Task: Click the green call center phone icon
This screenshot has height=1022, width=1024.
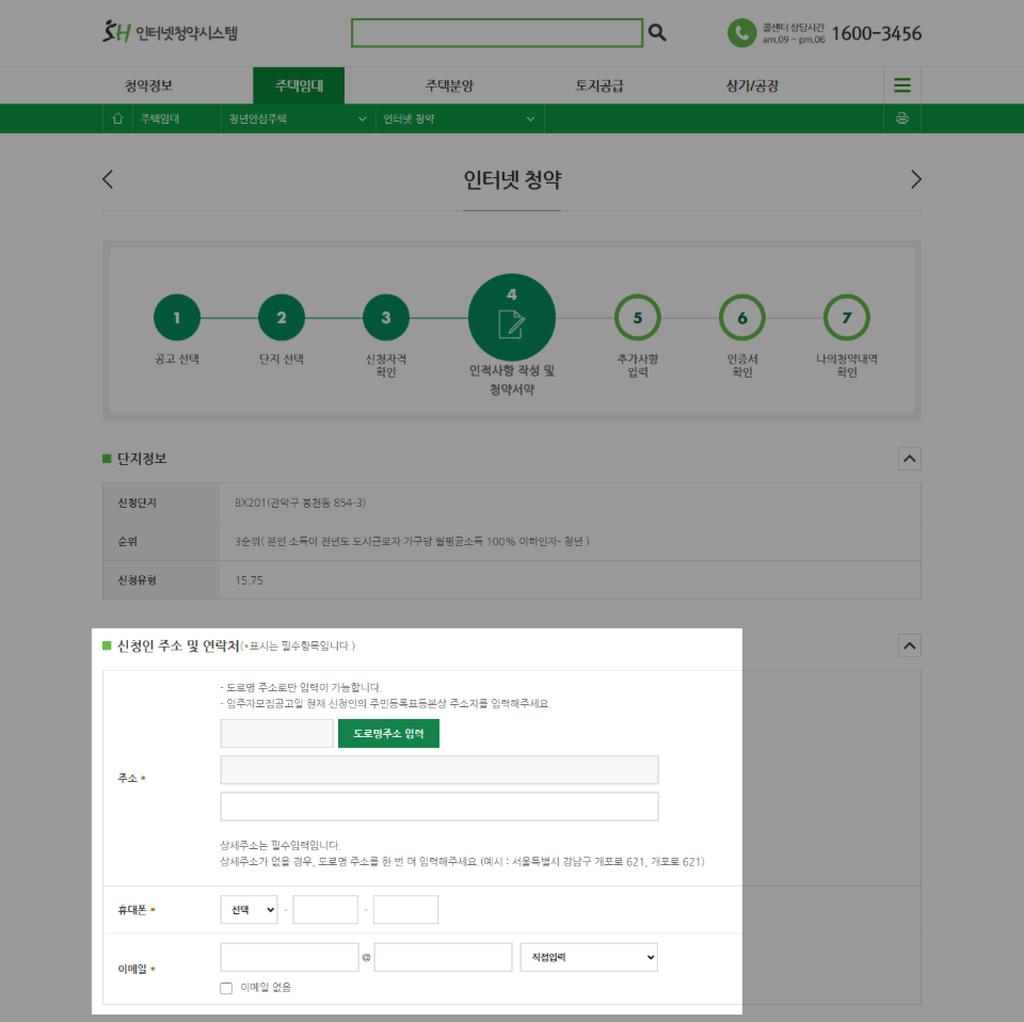Action: click(741, 33)
